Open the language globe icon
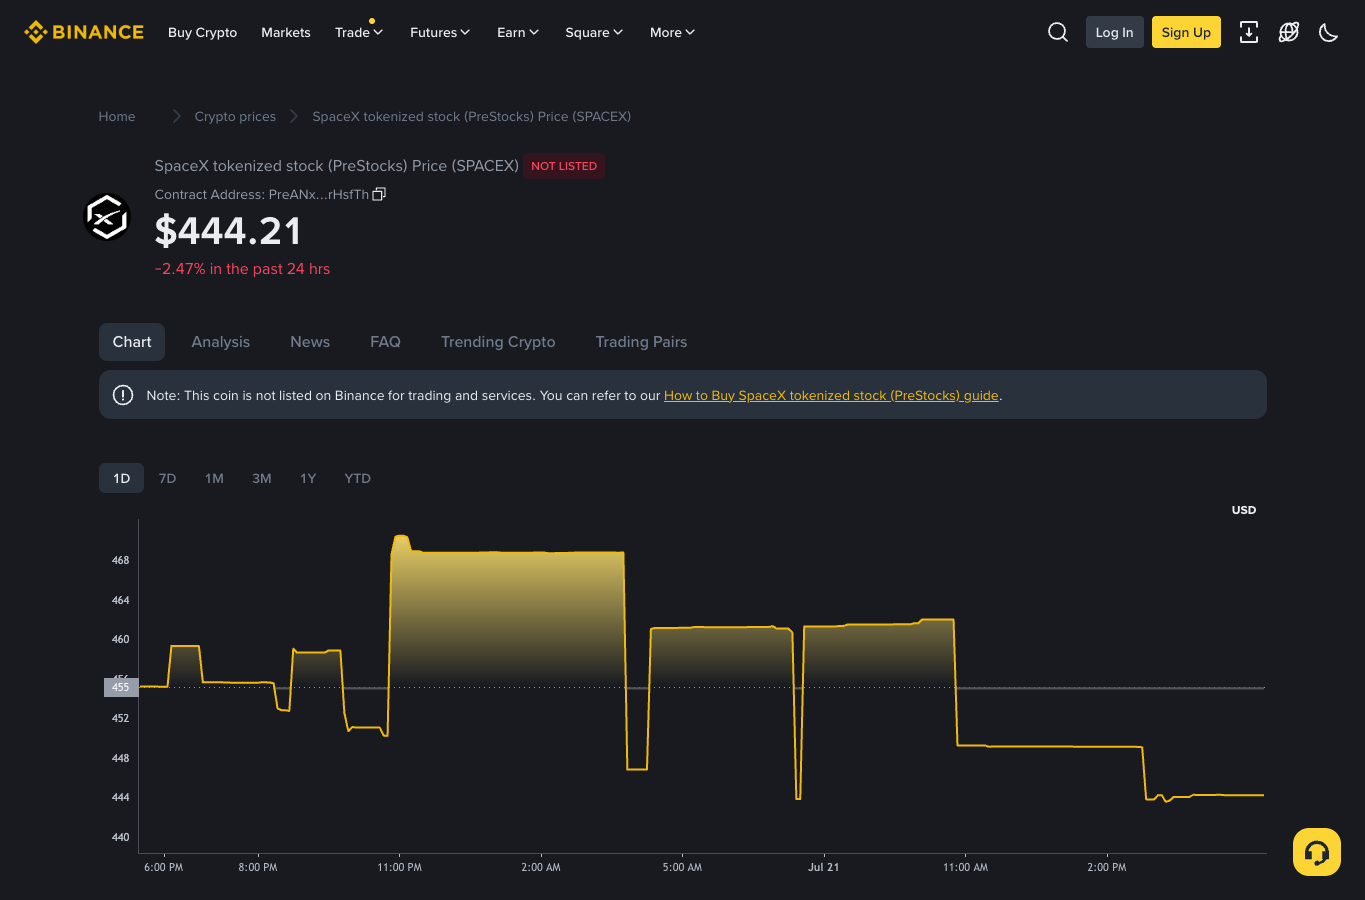Viewport: 1365px width, 900px height. click(x=1289, y=32)
